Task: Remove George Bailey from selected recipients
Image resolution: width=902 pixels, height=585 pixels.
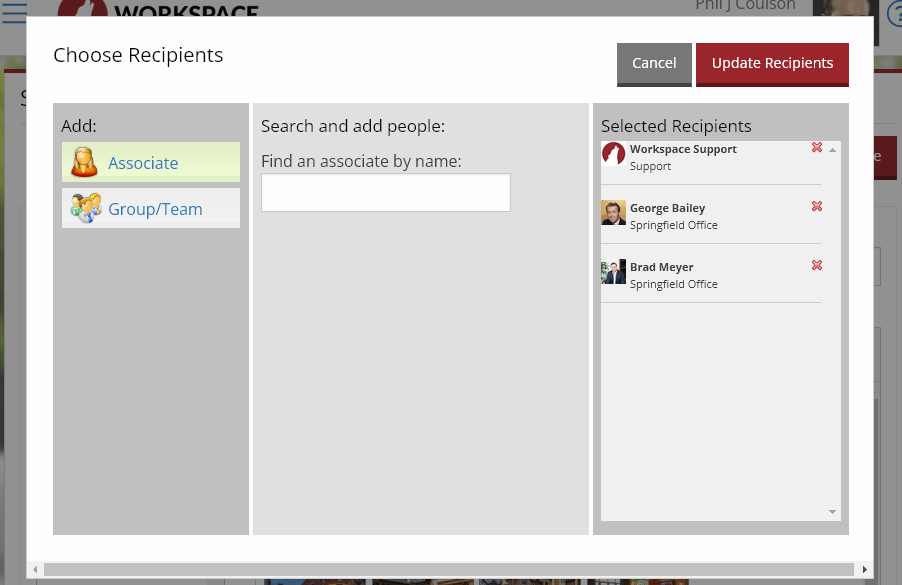Action: [817, 207]
